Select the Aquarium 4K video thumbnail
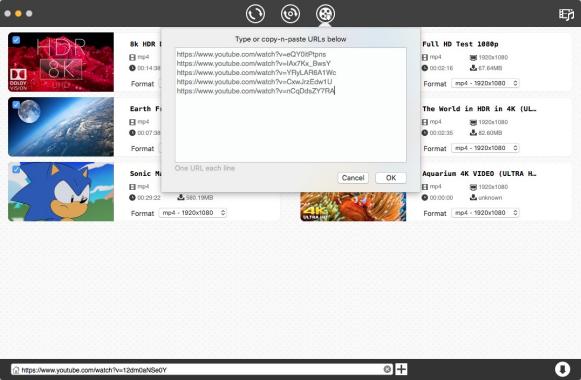This screenshot has width=581, height=380. pos(353,207)
